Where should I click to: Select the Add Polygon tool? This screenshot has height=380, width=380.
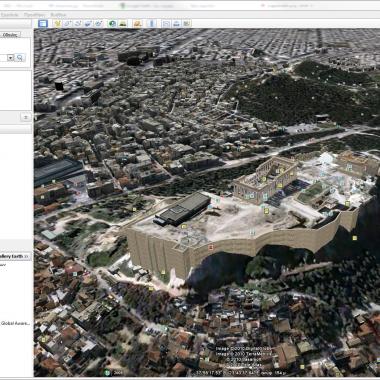pyautogui.click(x=68, y=23)
